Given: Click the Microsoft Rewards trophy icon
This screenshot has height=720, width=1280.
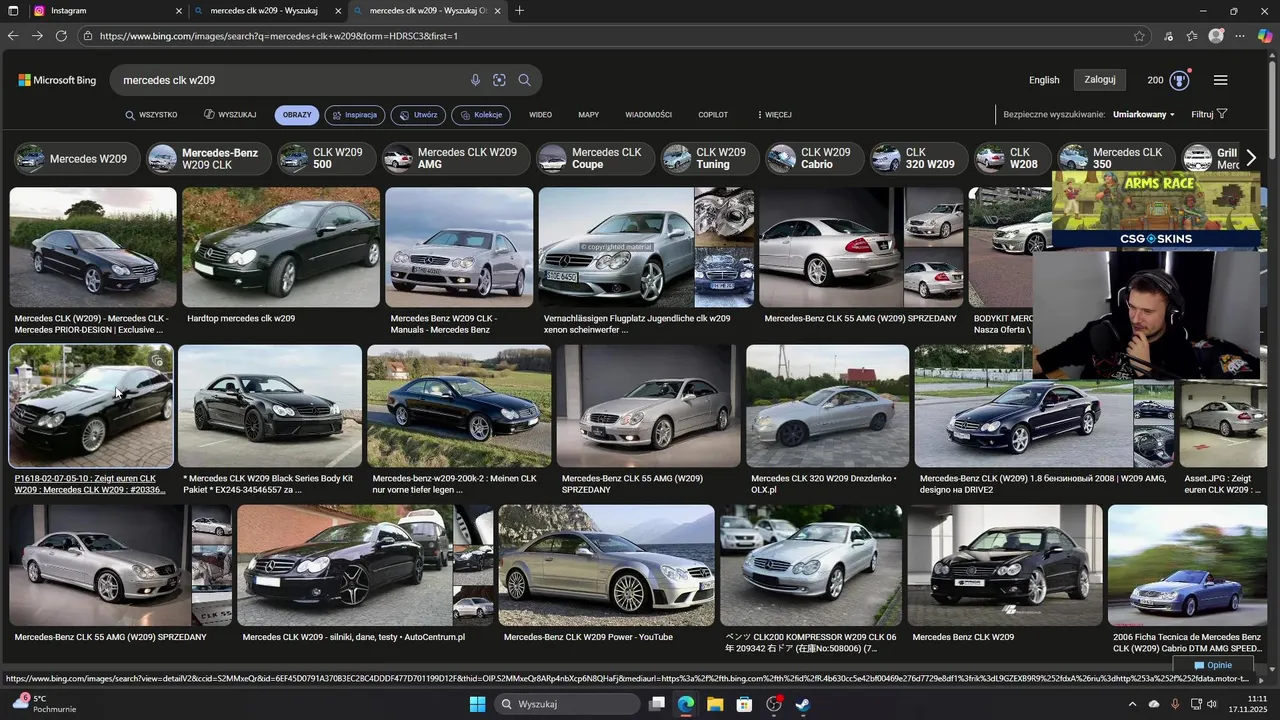Looking at the screenshot, I should pyautogui.click(x=1180, y=80).
